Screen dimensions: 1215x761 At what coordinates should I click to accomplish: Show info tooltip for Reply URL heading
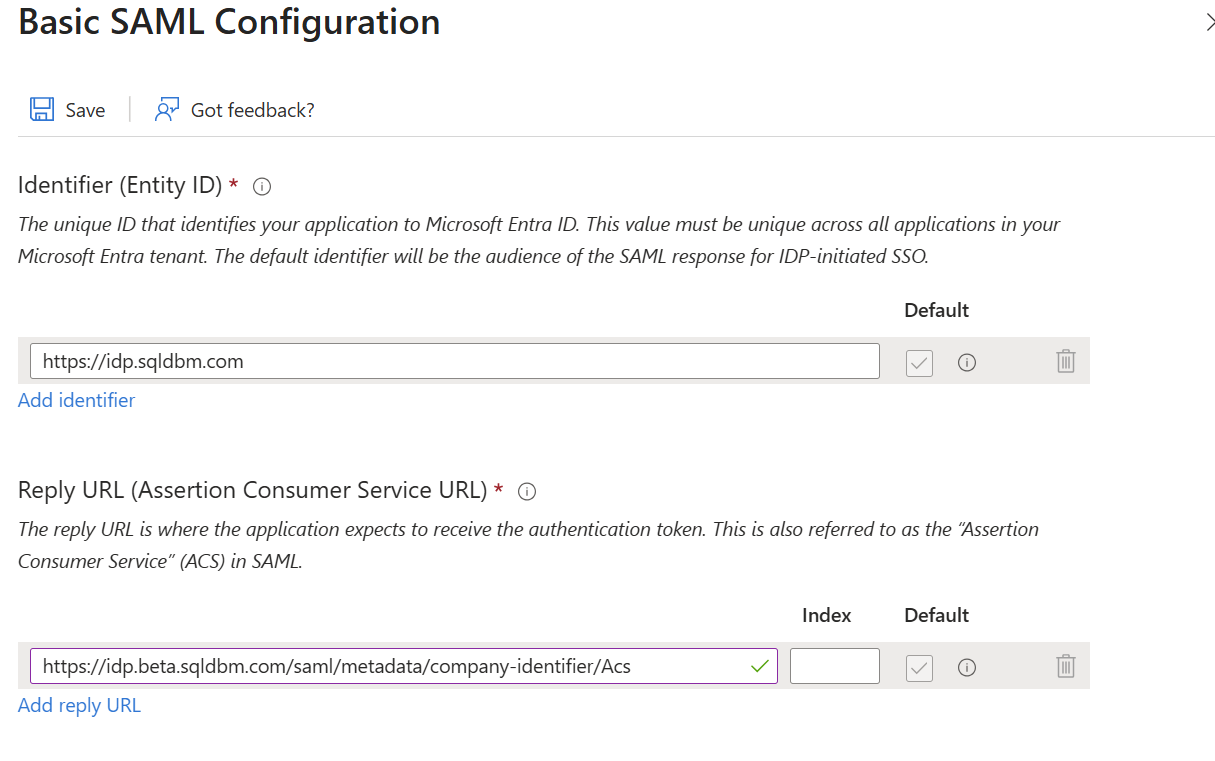point(528,491)
